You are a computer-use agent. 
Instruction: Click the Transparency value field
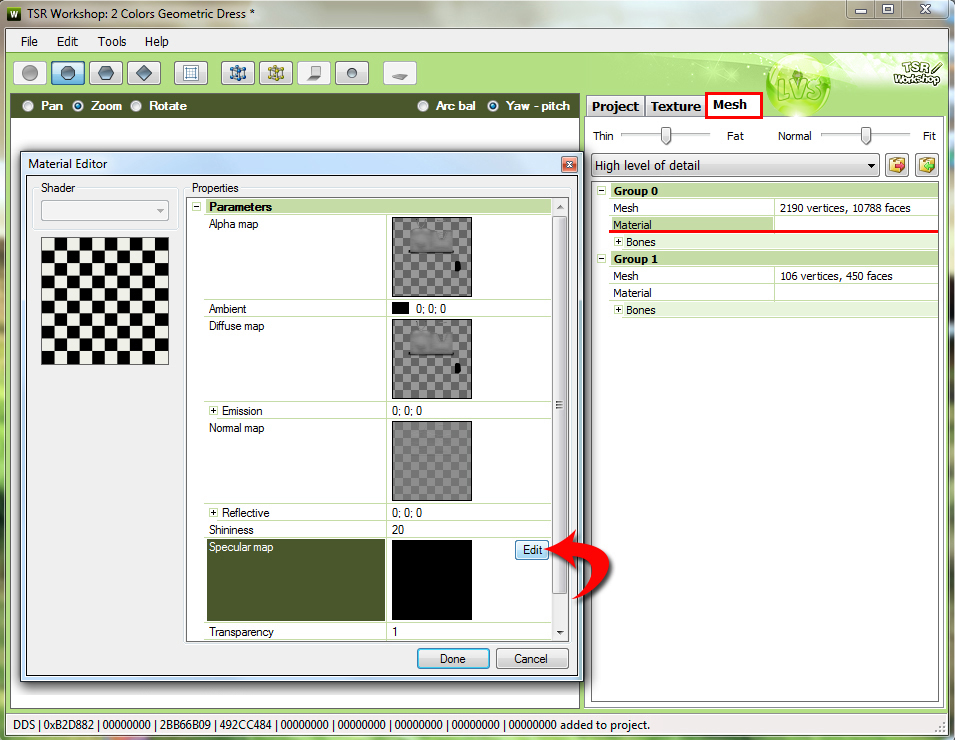[x=468, y=632]
